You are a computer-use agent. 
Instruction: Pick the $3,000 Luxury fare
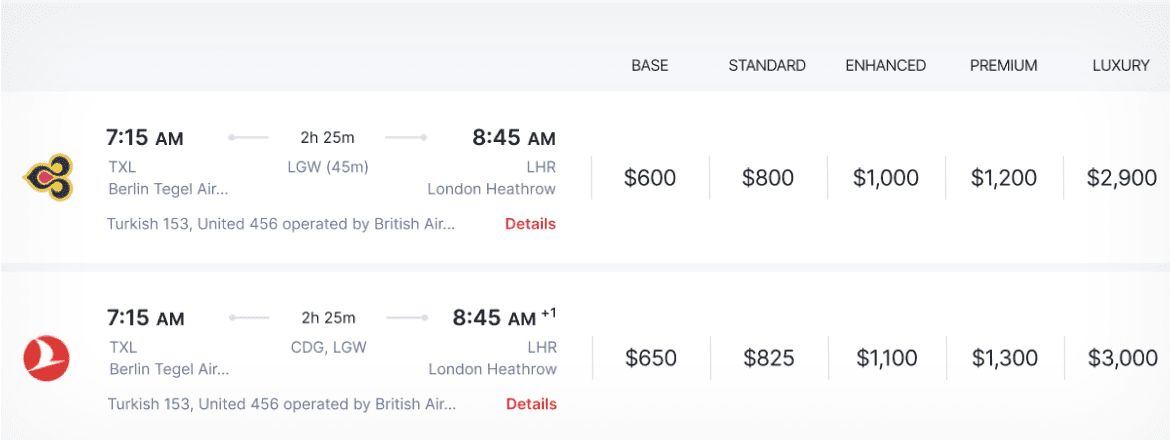tap(1123, 357)
